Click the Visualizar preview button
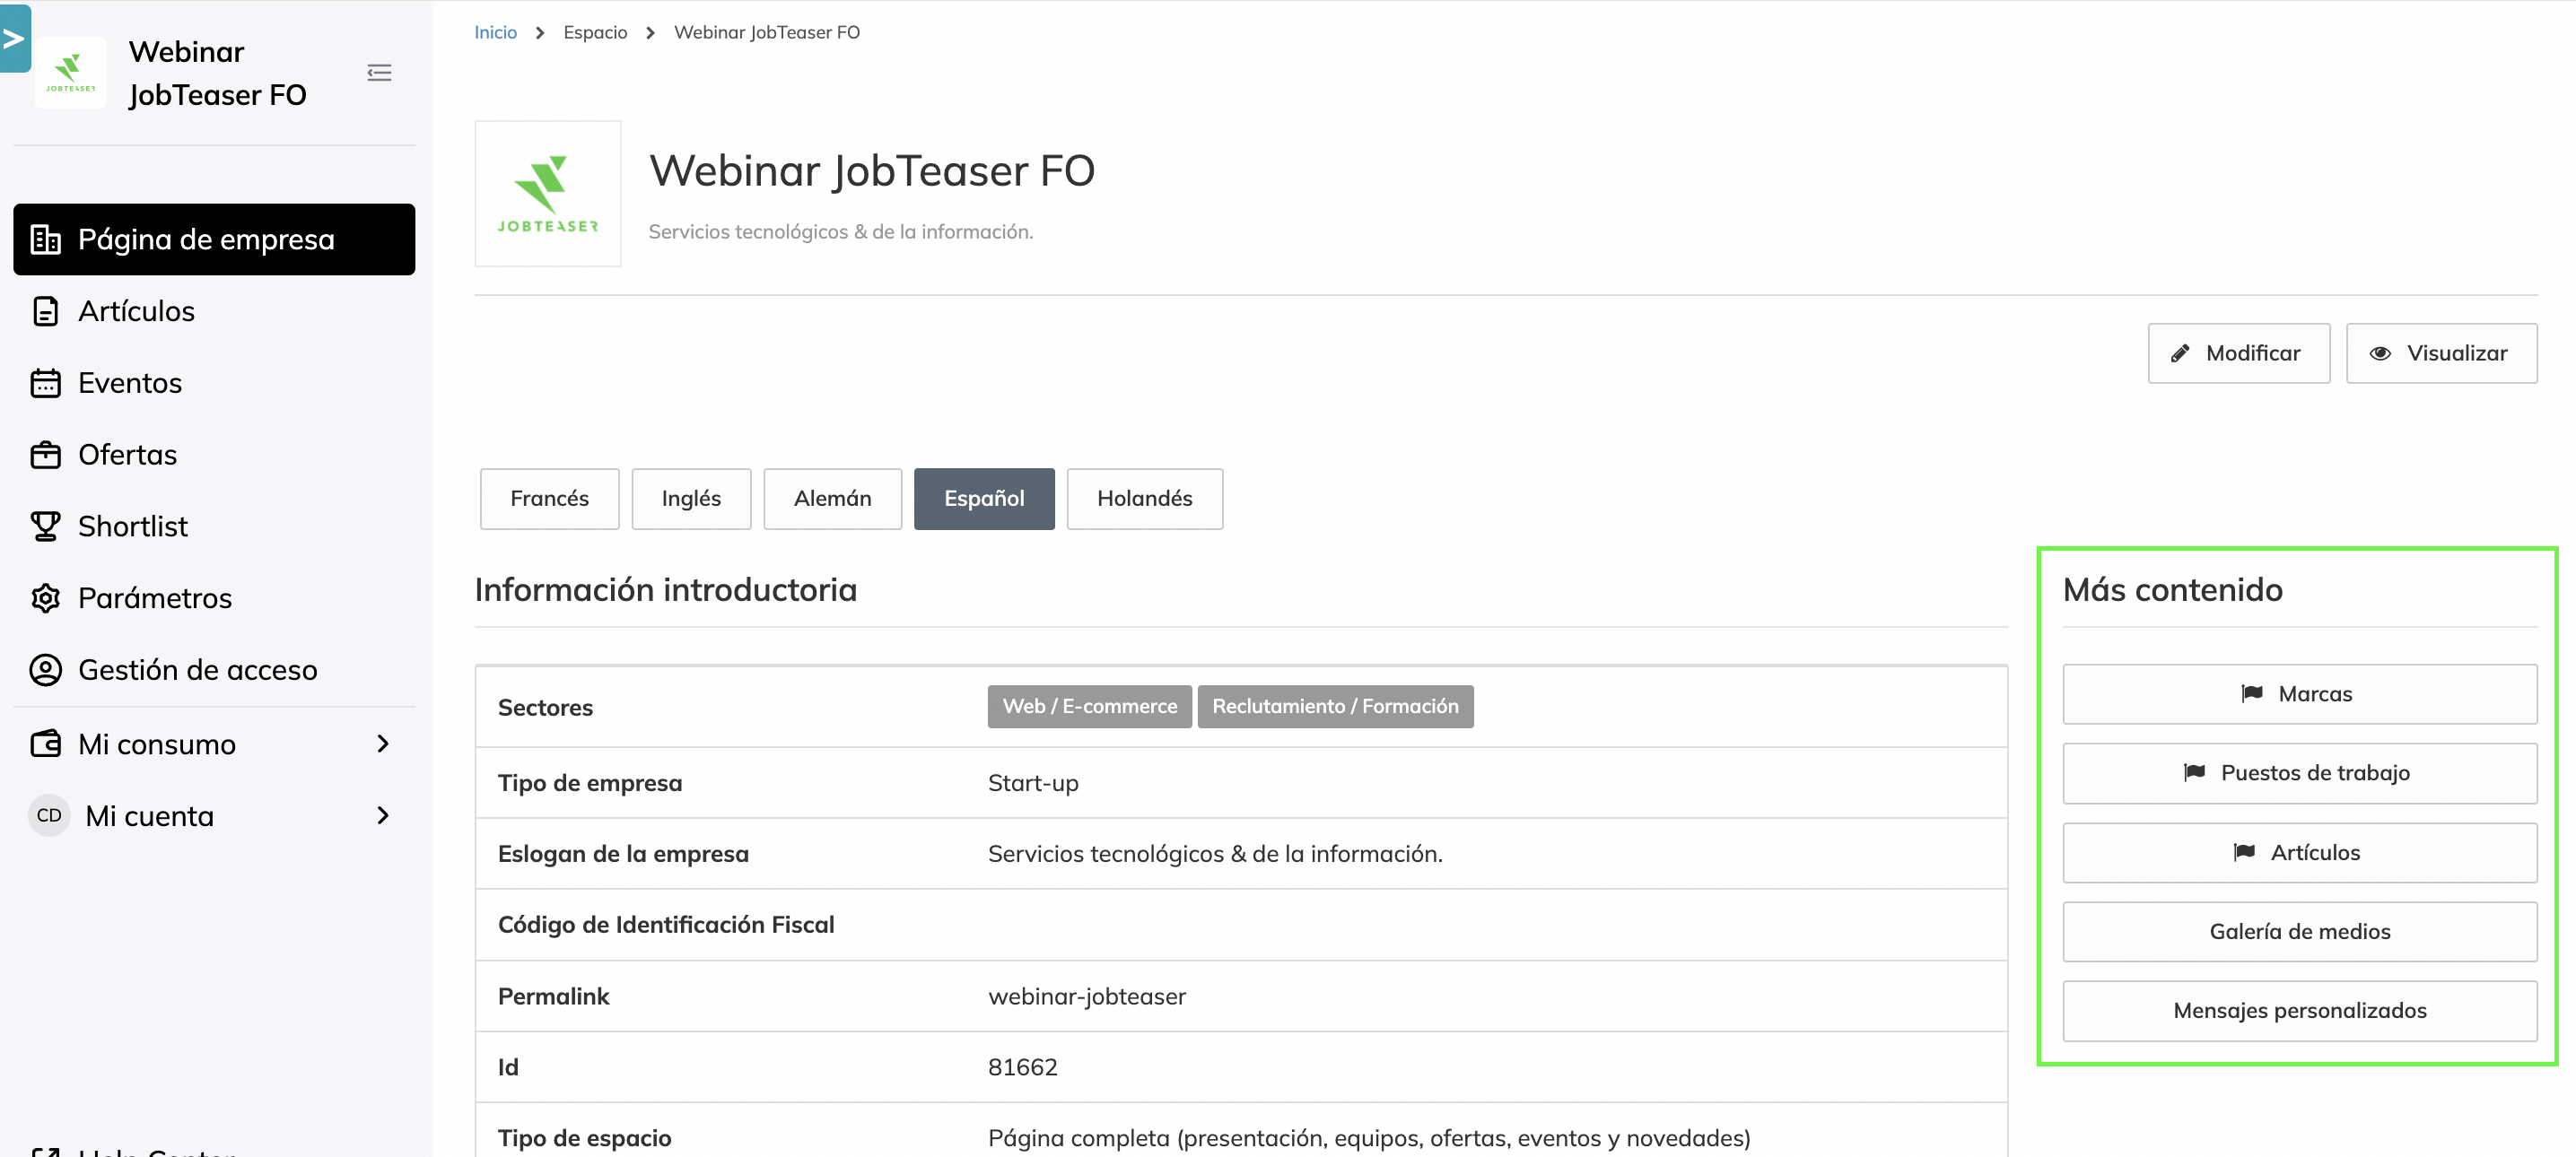The image size is (2576, 1157). click(x=2441, y=353)
